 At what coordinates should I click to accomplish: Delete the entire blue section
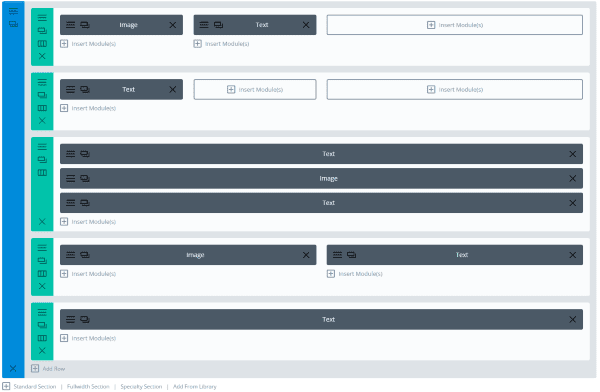(13, 369)
